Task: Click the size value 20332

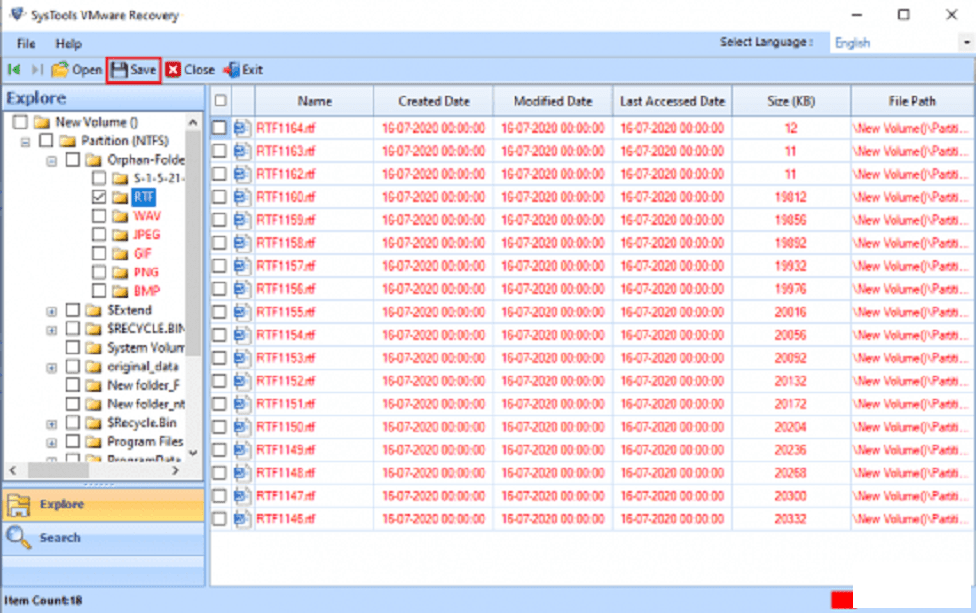Action: [x=791, y=519]
